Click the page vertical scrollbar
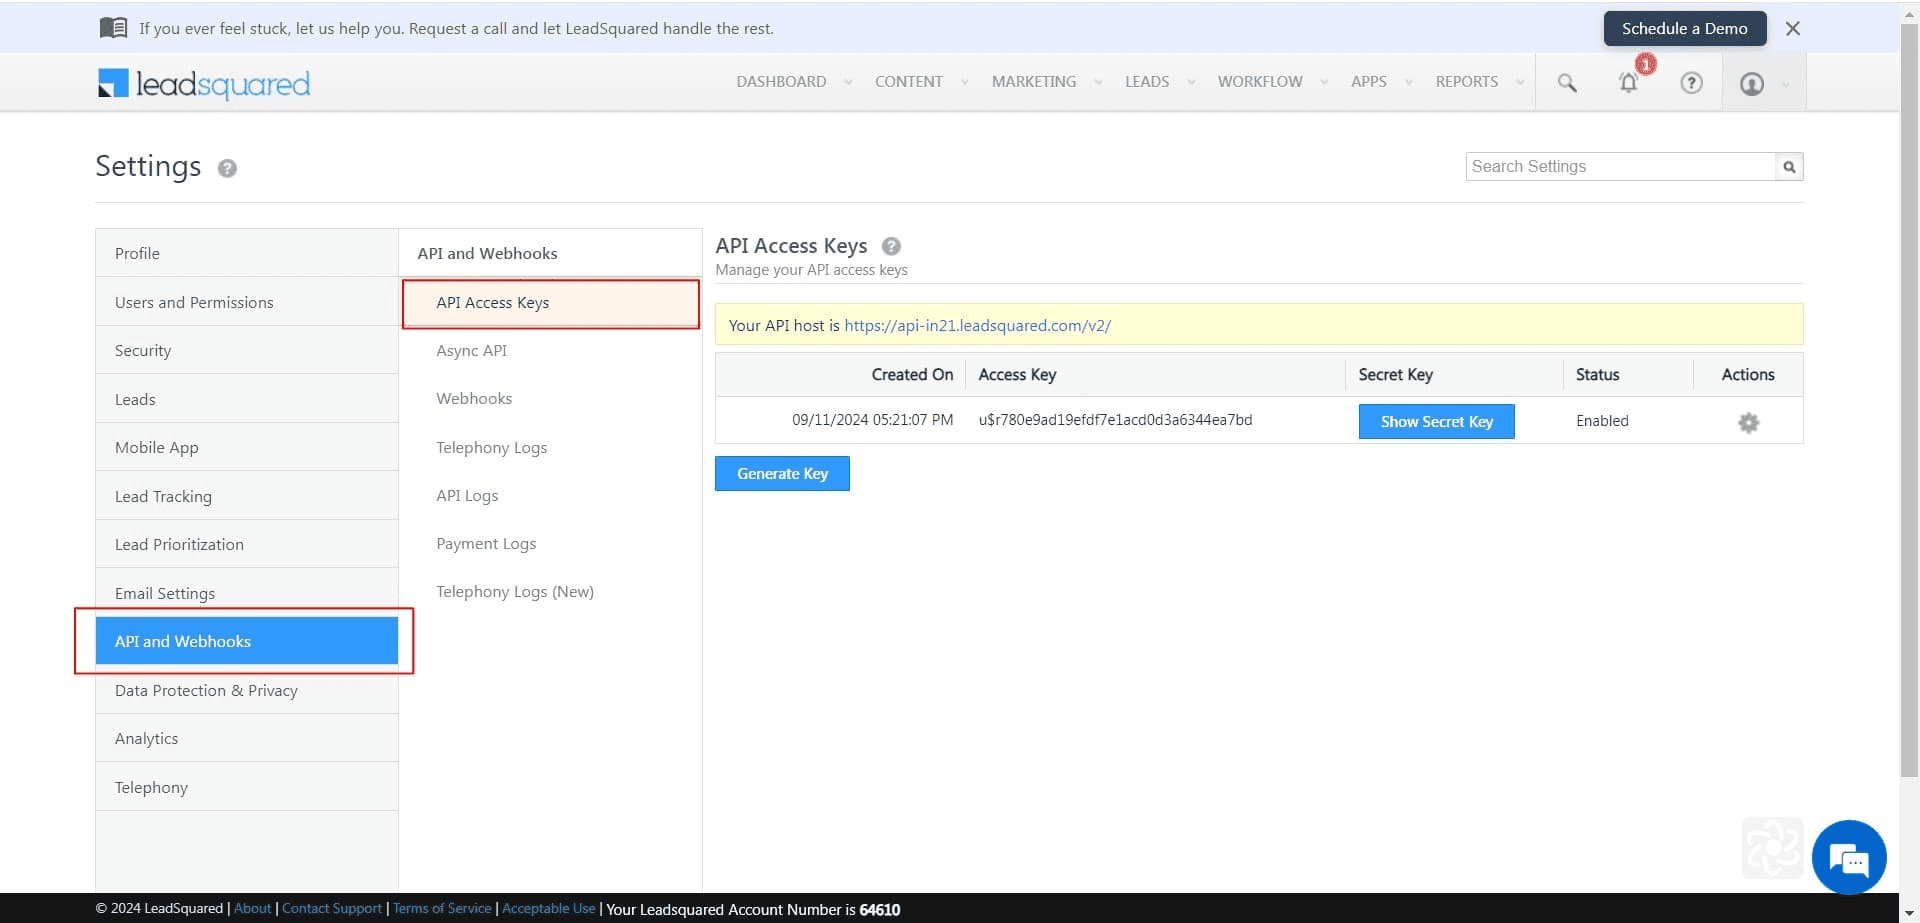Image resolution: width=1920 pixels, height=923 pixels. tap(1909, 400)
